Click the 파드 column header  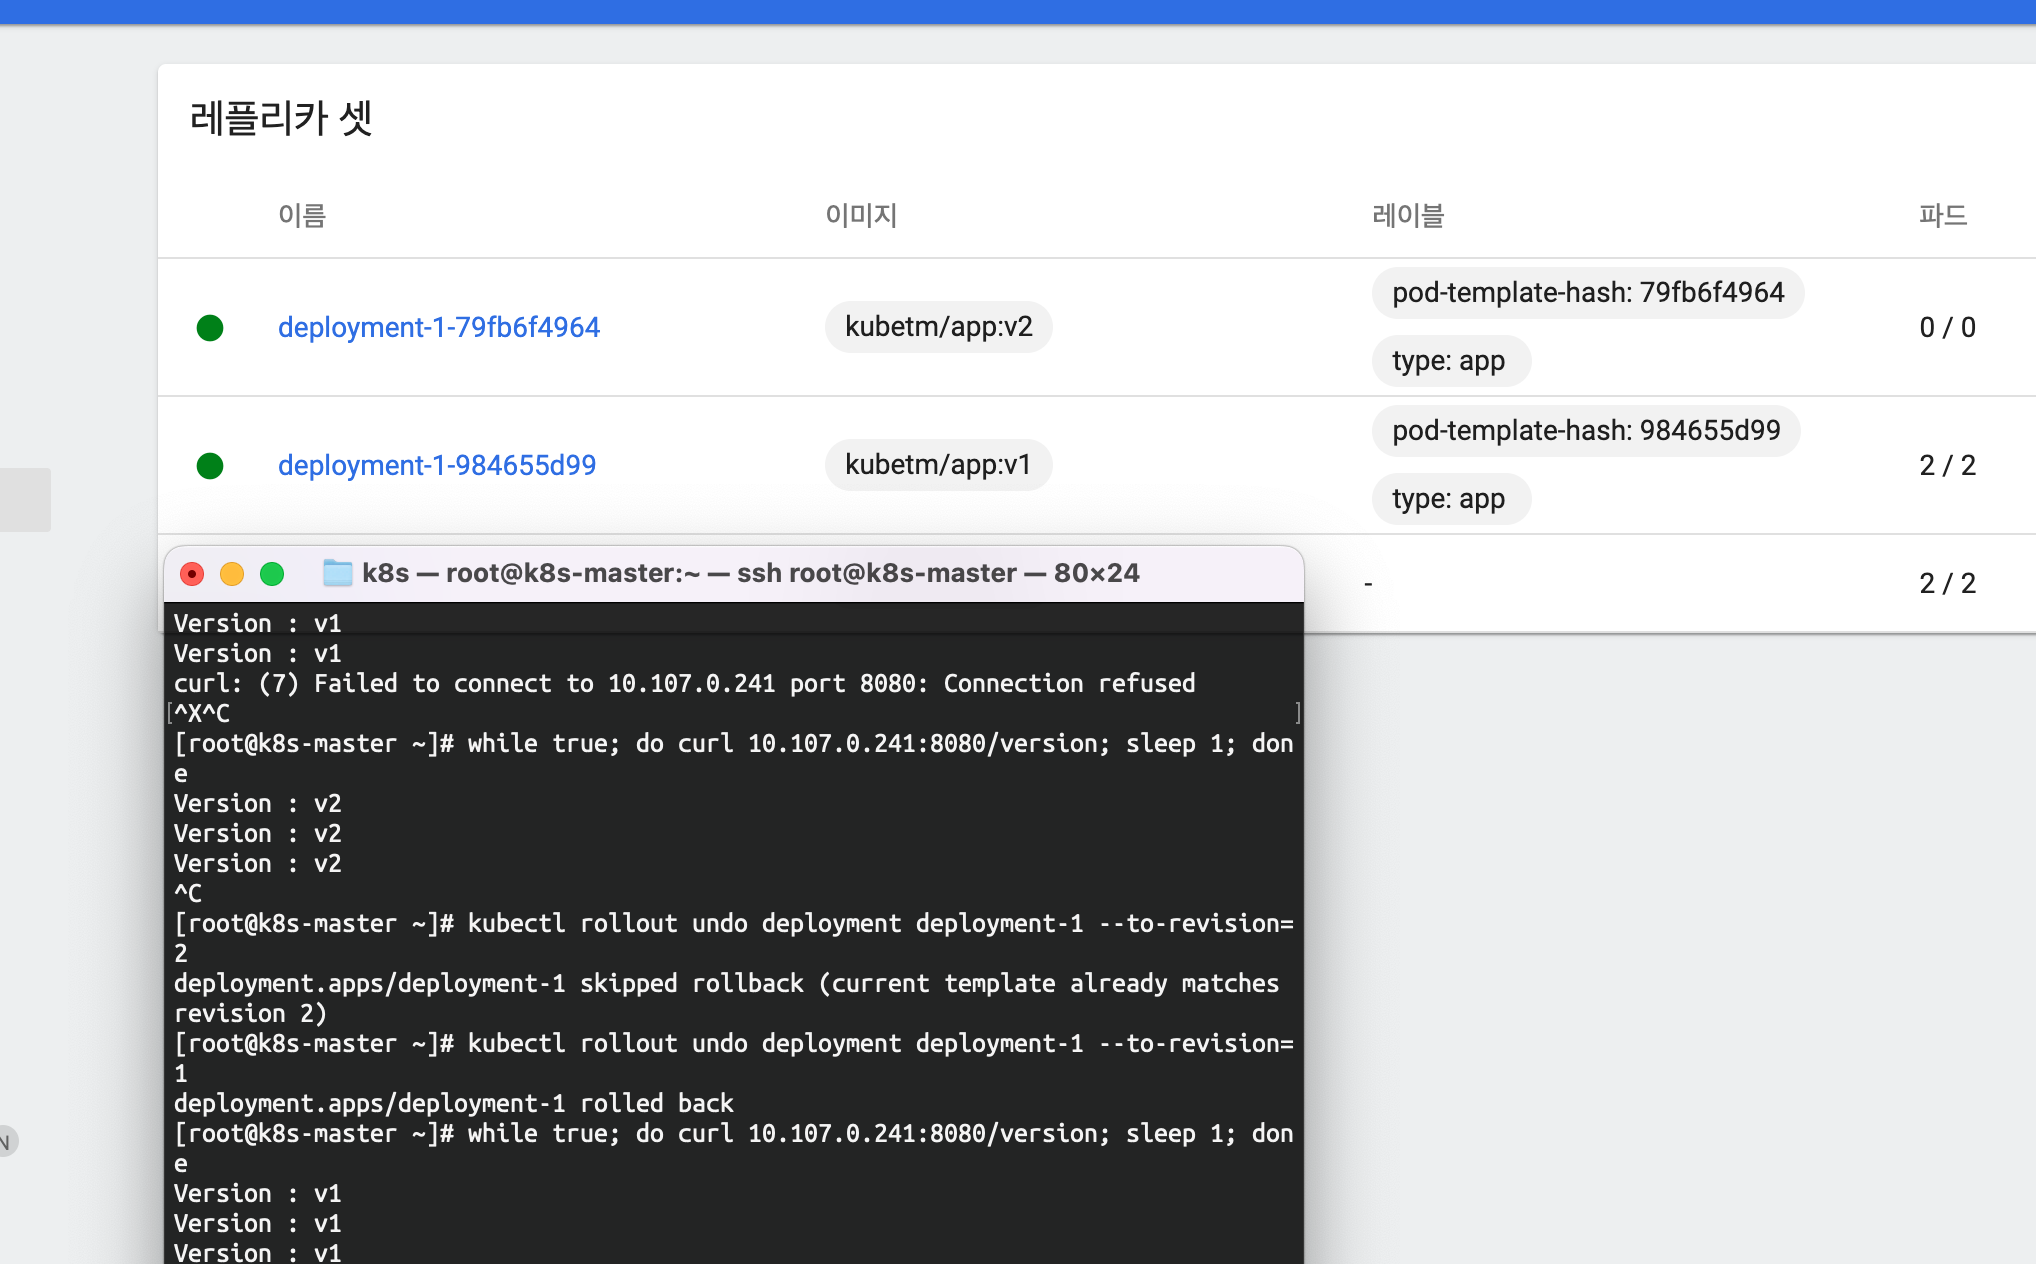pyautogui.click(x=1942, y=215)
